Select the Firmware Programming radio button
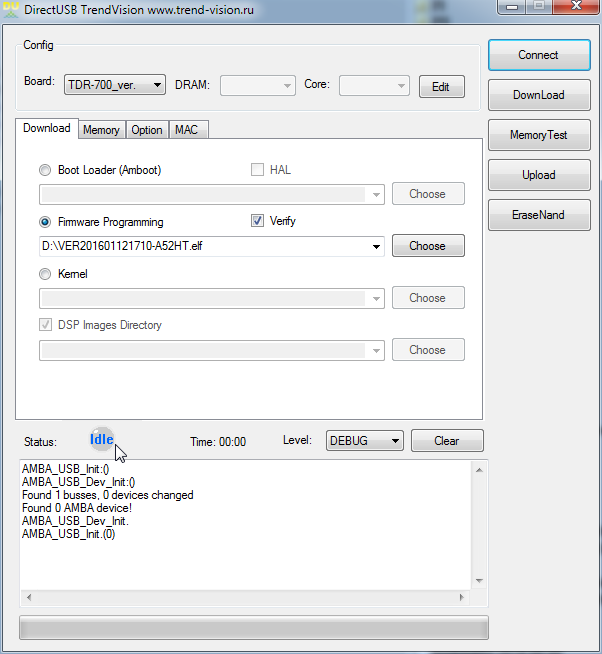Viewport: 602px width, 654px height. tap(45, 222)
